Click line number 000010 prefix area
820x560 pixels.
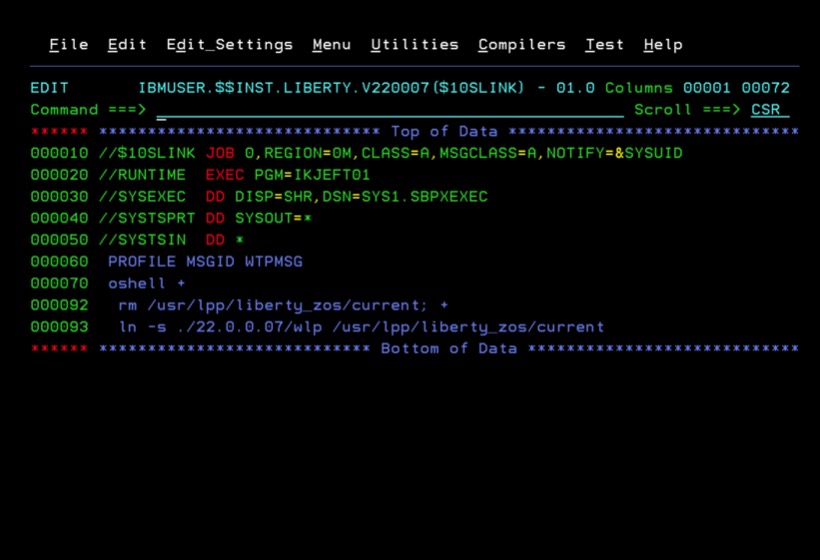(59, 153)
